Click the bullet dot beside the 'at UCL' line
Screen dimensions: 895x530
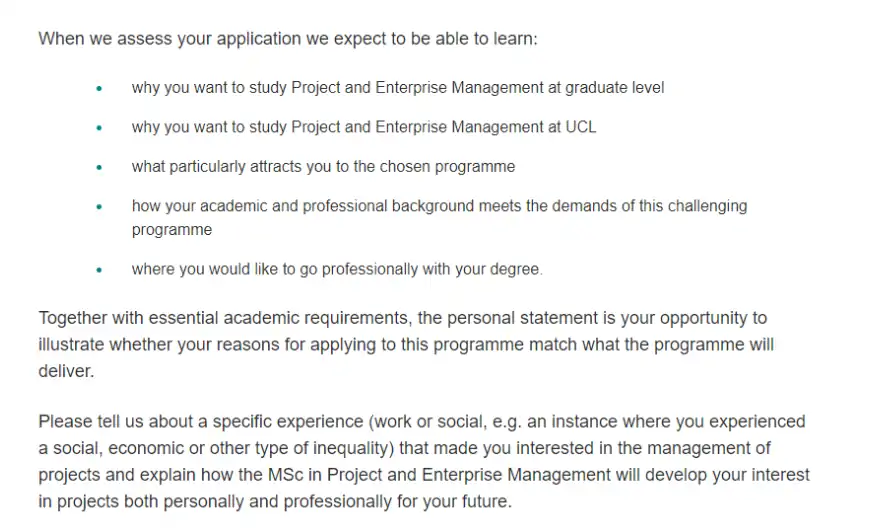(99, 128)
